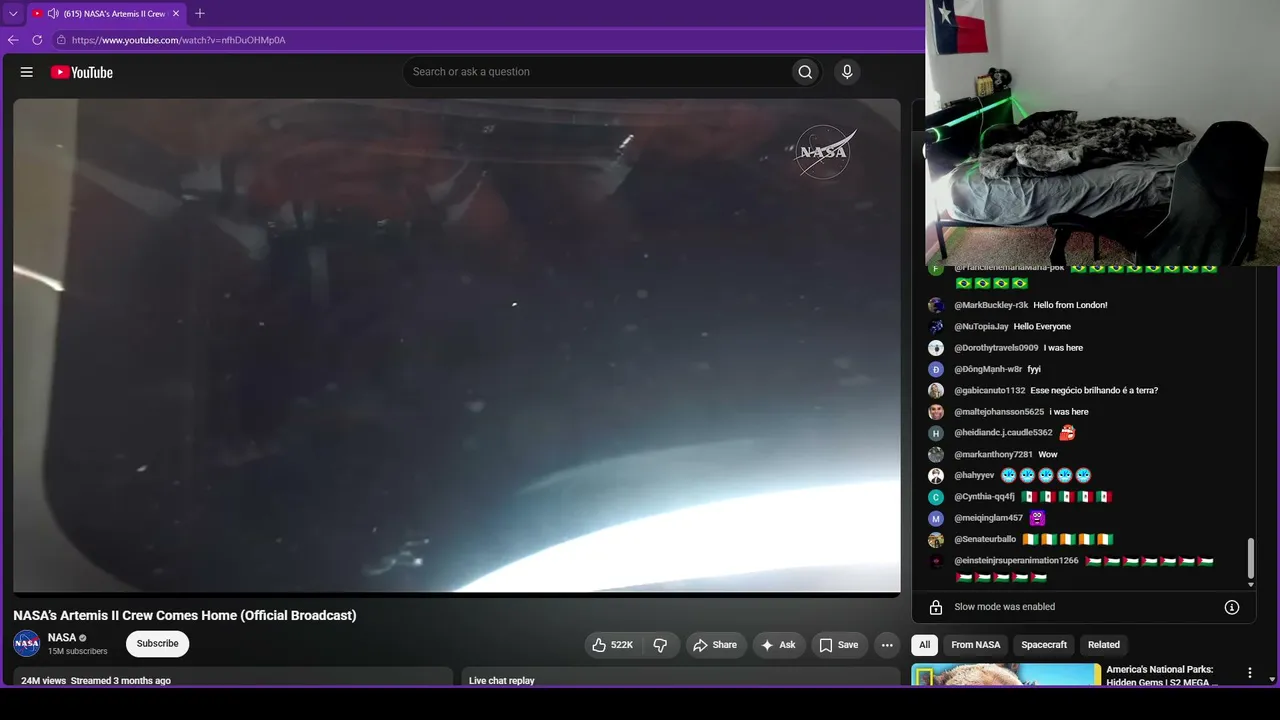Viewport: 1280px width, 720px height.
Task: Open the NASA channel avatar
Action: pyautogui.click(x=27, y=644)
